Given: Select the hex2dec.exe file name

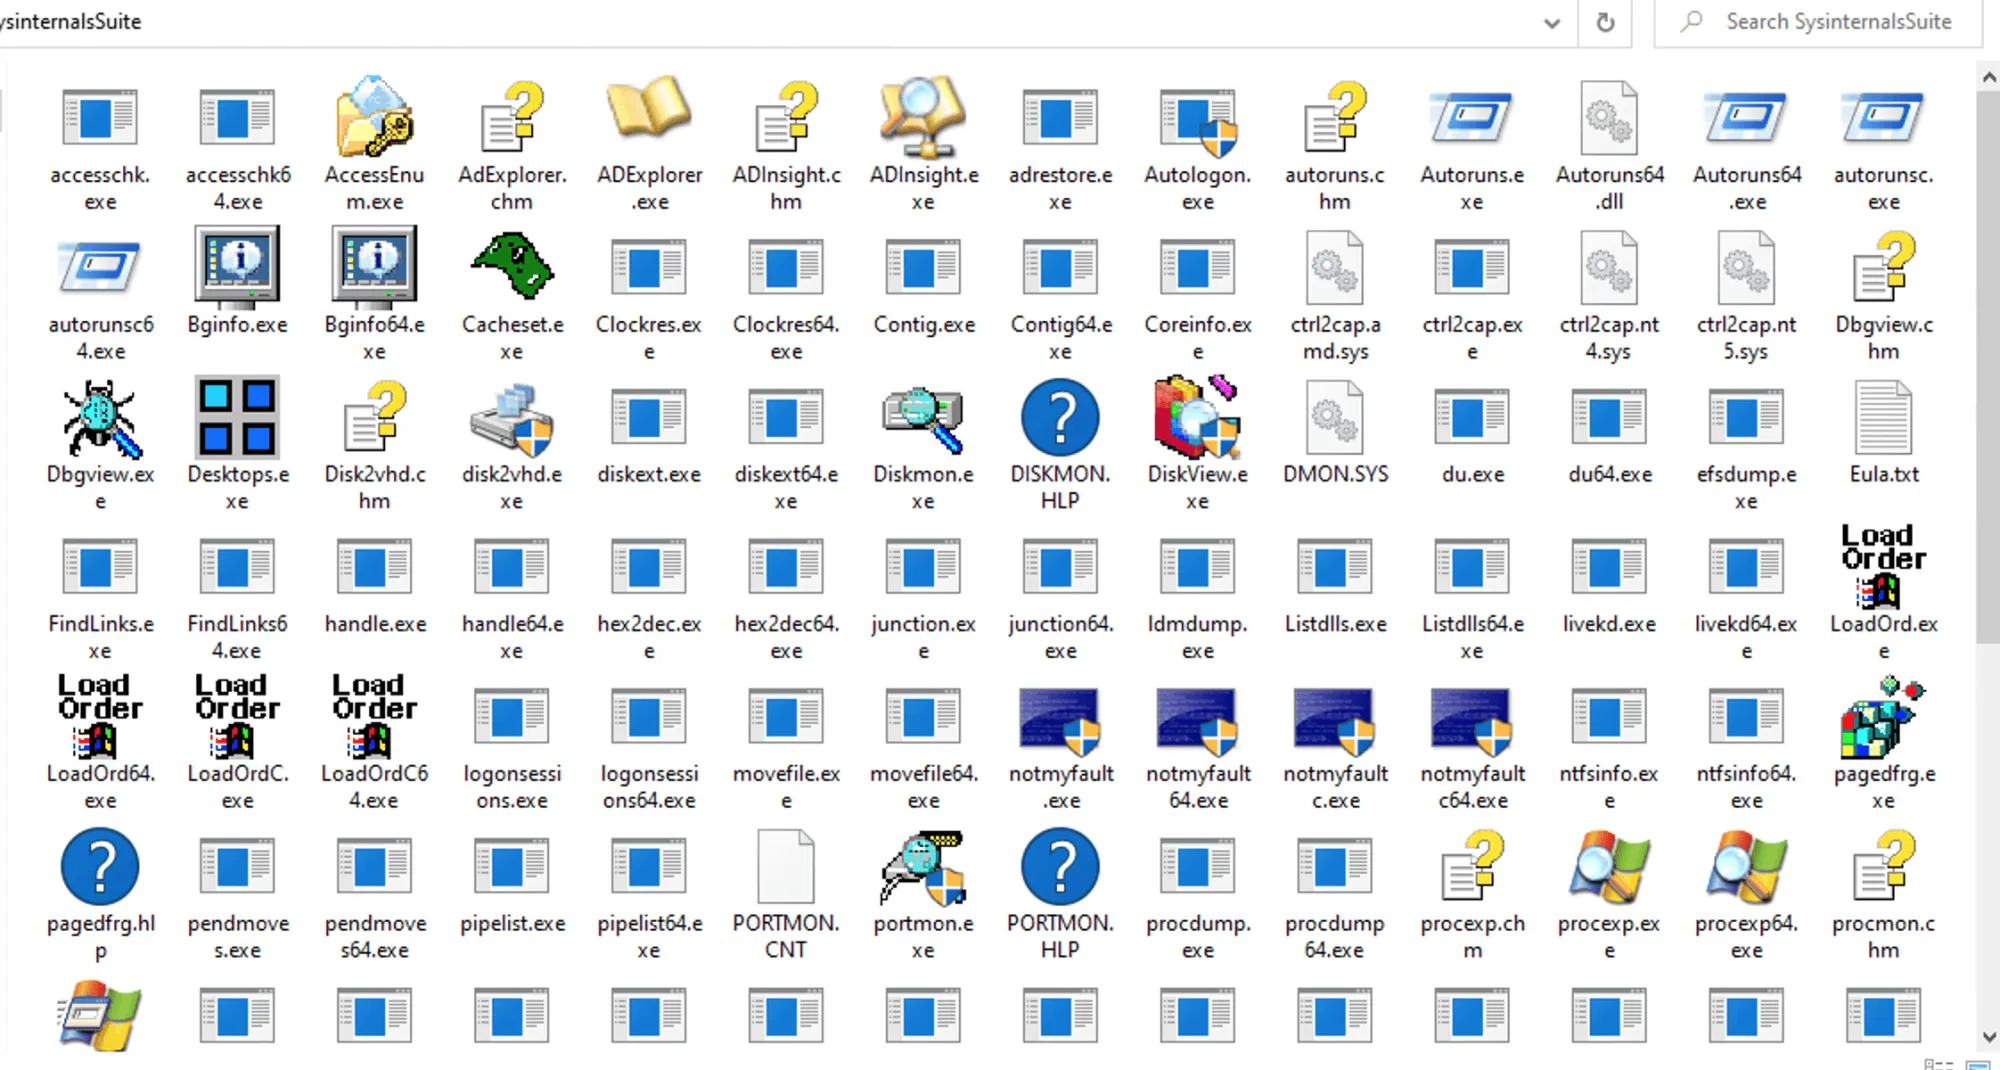Looking at the screenshot, I should 649,637.
